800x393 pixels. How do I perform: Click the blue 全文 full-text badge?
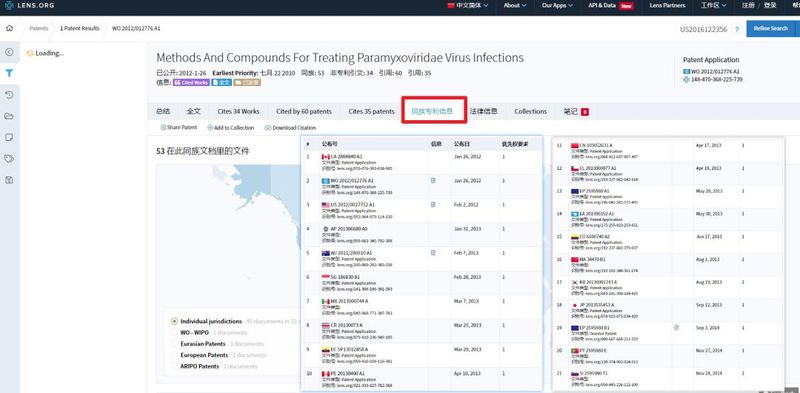pyautogui.click(x=221, y=82)
